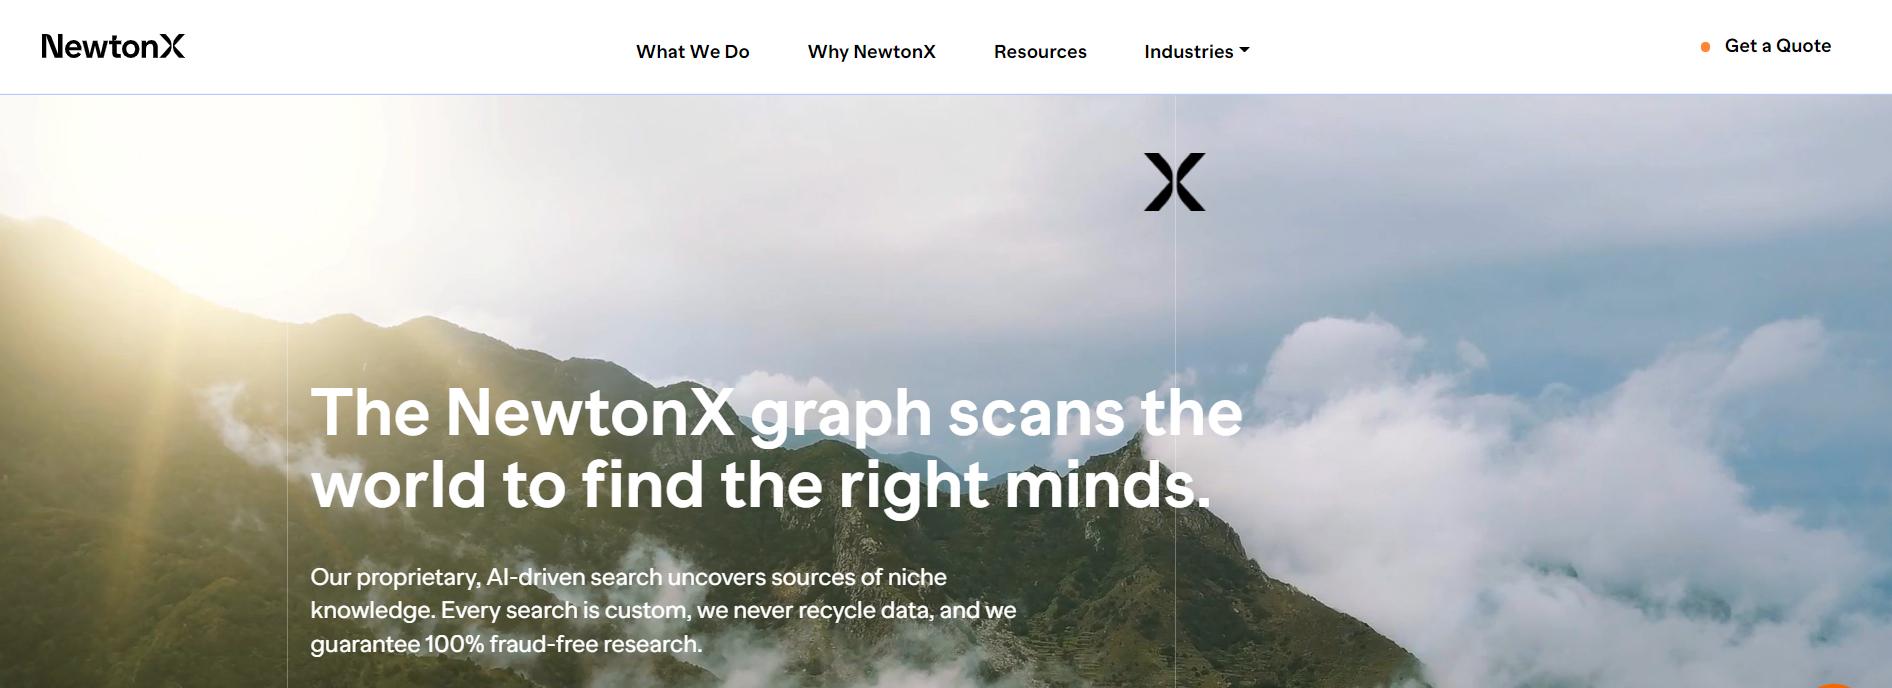Click the headline line 'The NewtonX graph scans the'
Viewport: 1892px width, 688px height.
(776, 412)
